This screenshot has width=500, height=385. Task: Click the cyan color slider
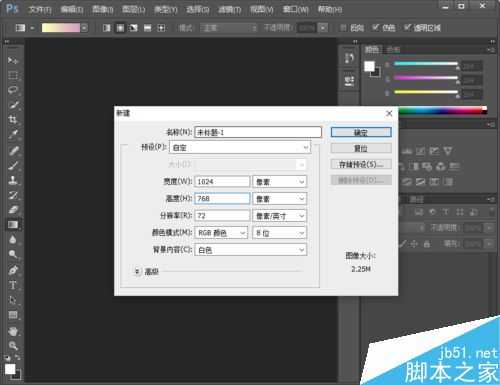point(426,64)
